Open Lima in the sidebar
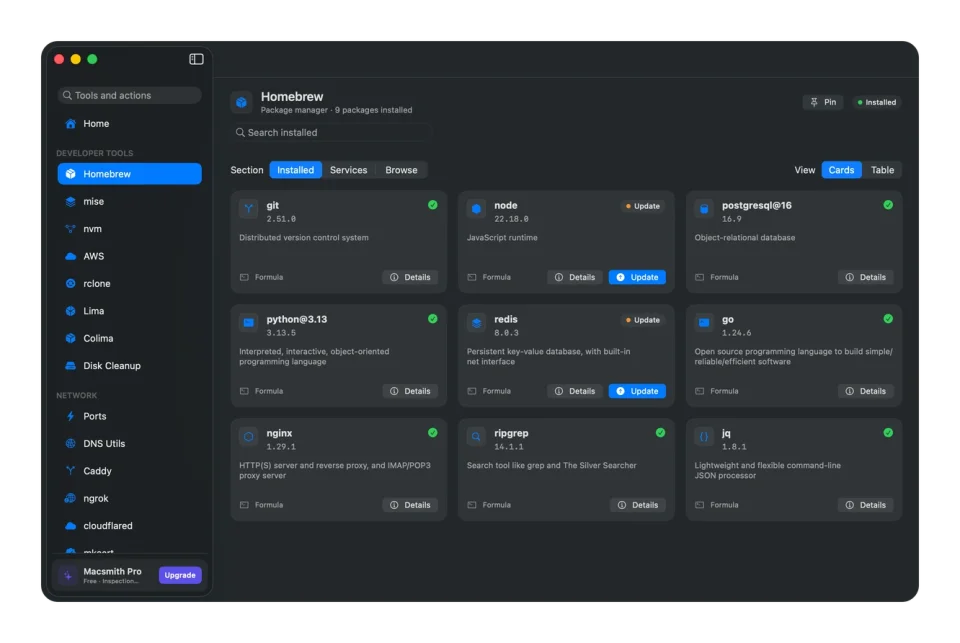 pos(129,311)
